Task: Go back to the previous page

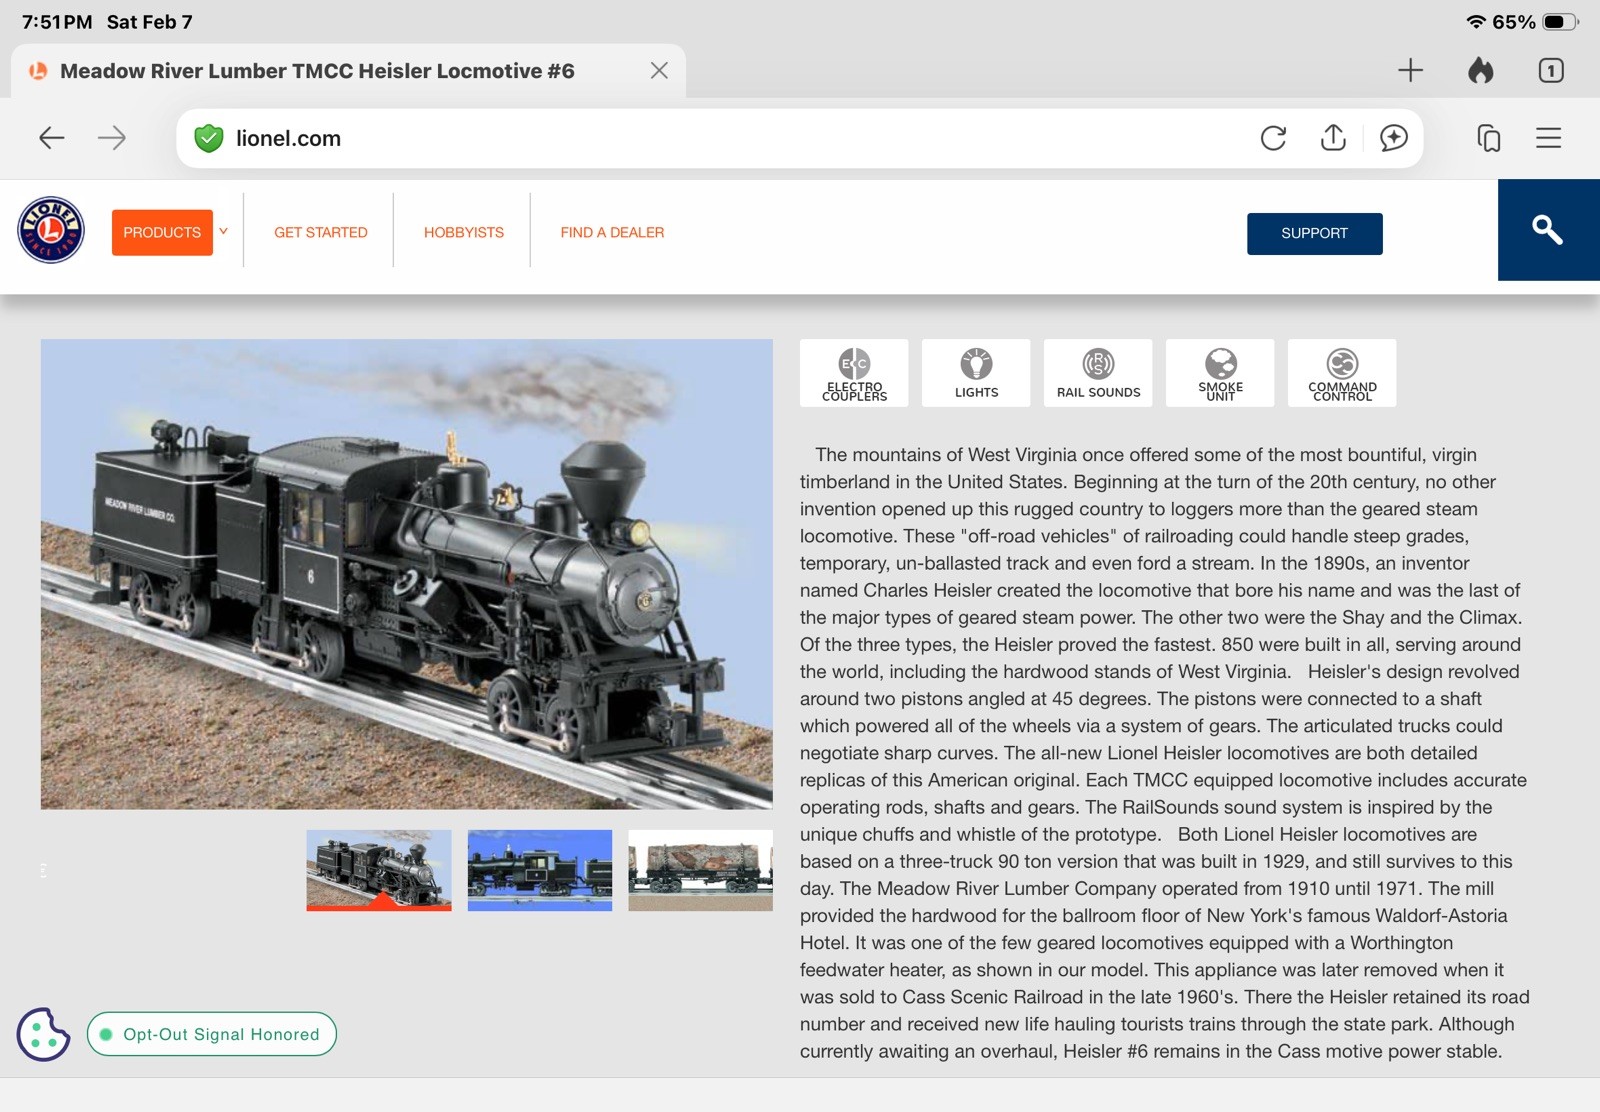Action: (52, 138)
